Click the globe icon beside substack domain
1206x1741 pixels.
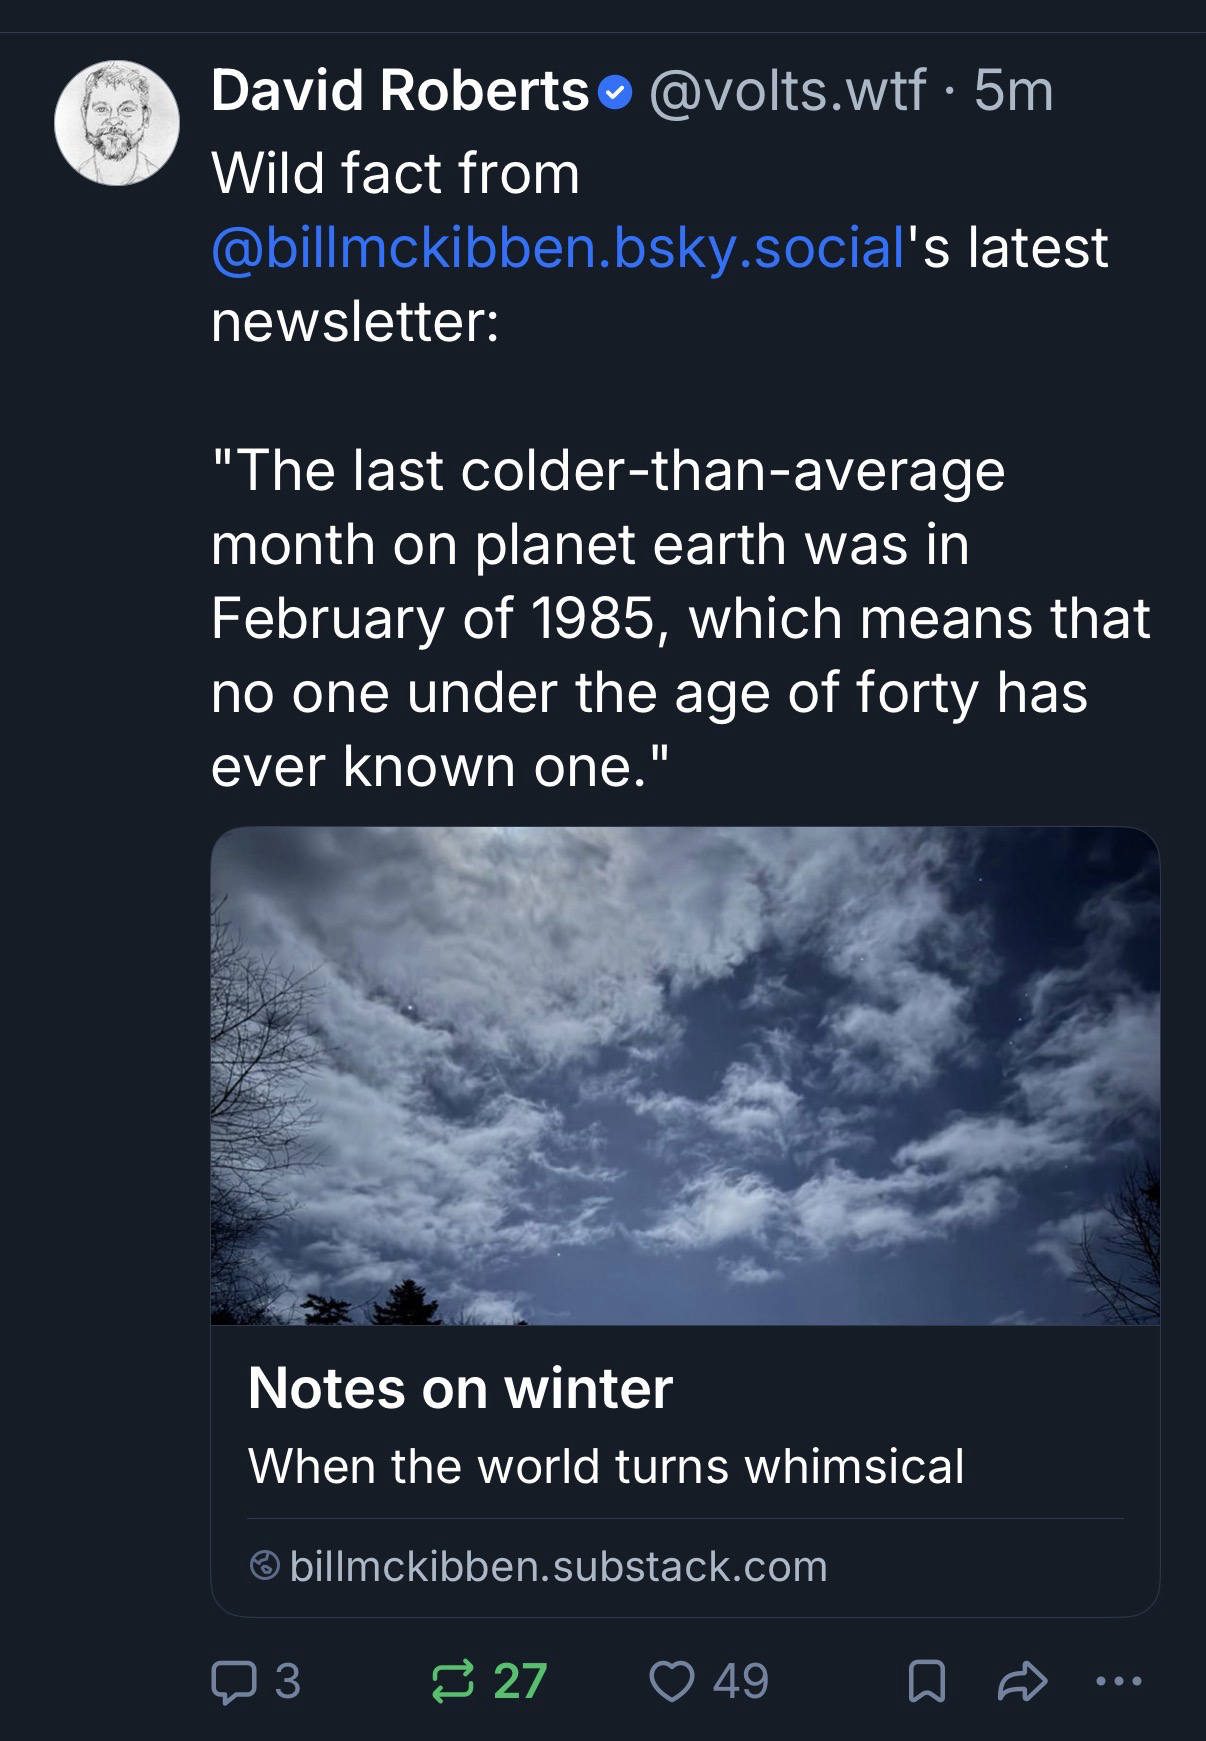[264, 1566]
